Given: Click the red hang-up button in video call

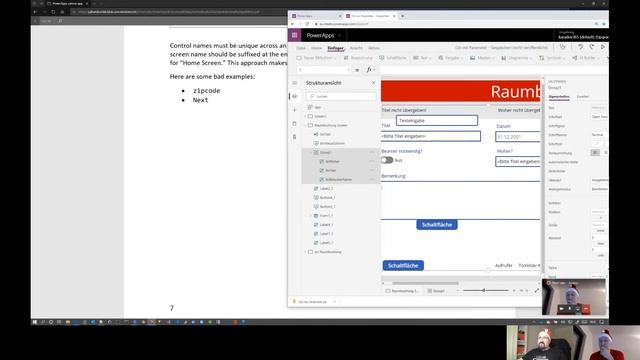Looking at the screenshot, I should (586, 309).
